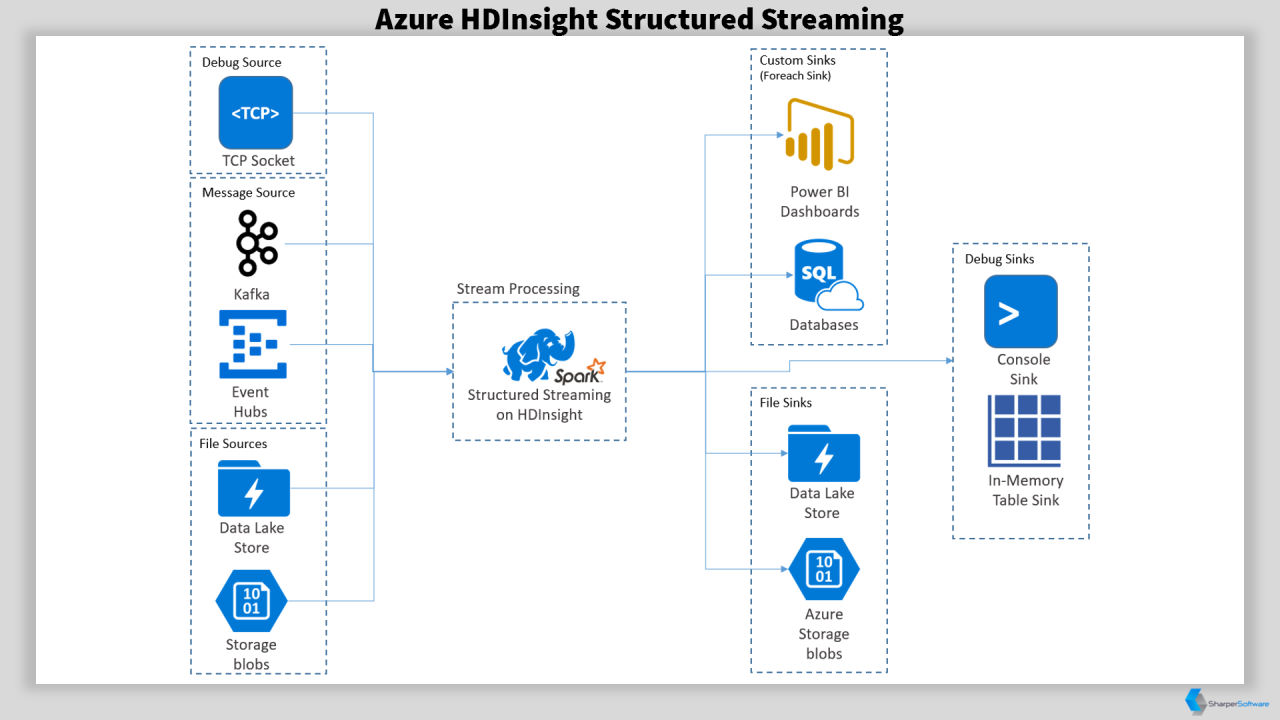Click the '(Foreach Sink)' text
This screenshot has height=720, width=1280.
pos(795,76)
